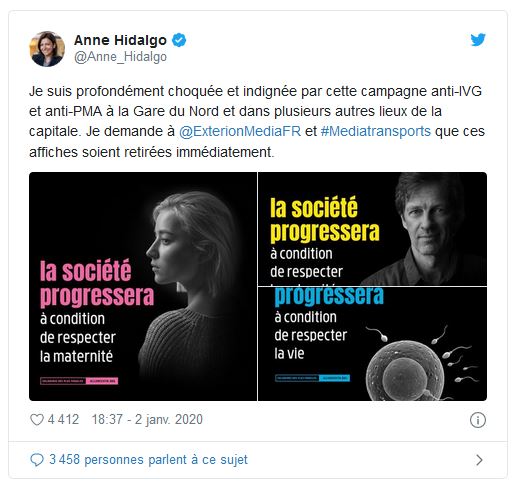Open the man portrait poster image
Viewport: 519px width, 484px height.
click(372, 229)
